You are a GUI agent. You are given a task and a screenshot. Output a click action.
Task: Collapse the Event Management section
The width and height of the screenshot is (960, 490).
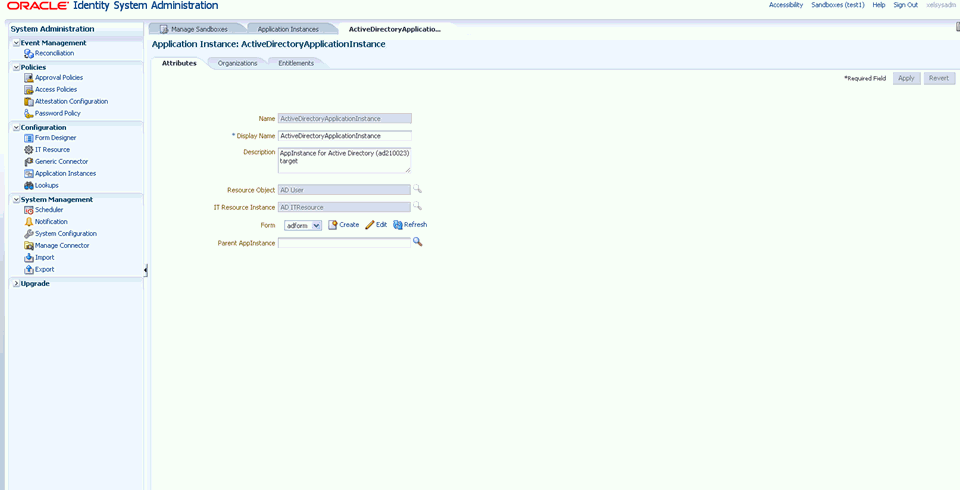[x=17, y=43]
